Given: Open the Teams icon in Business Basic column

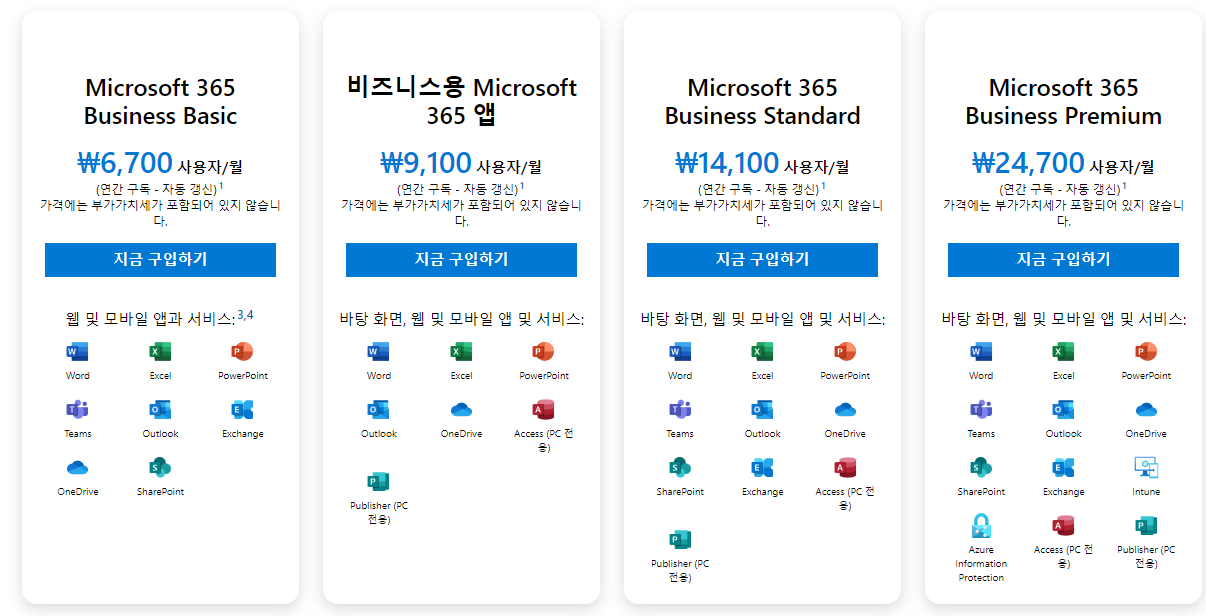Looking at the screenshot, I should (77, 410).
